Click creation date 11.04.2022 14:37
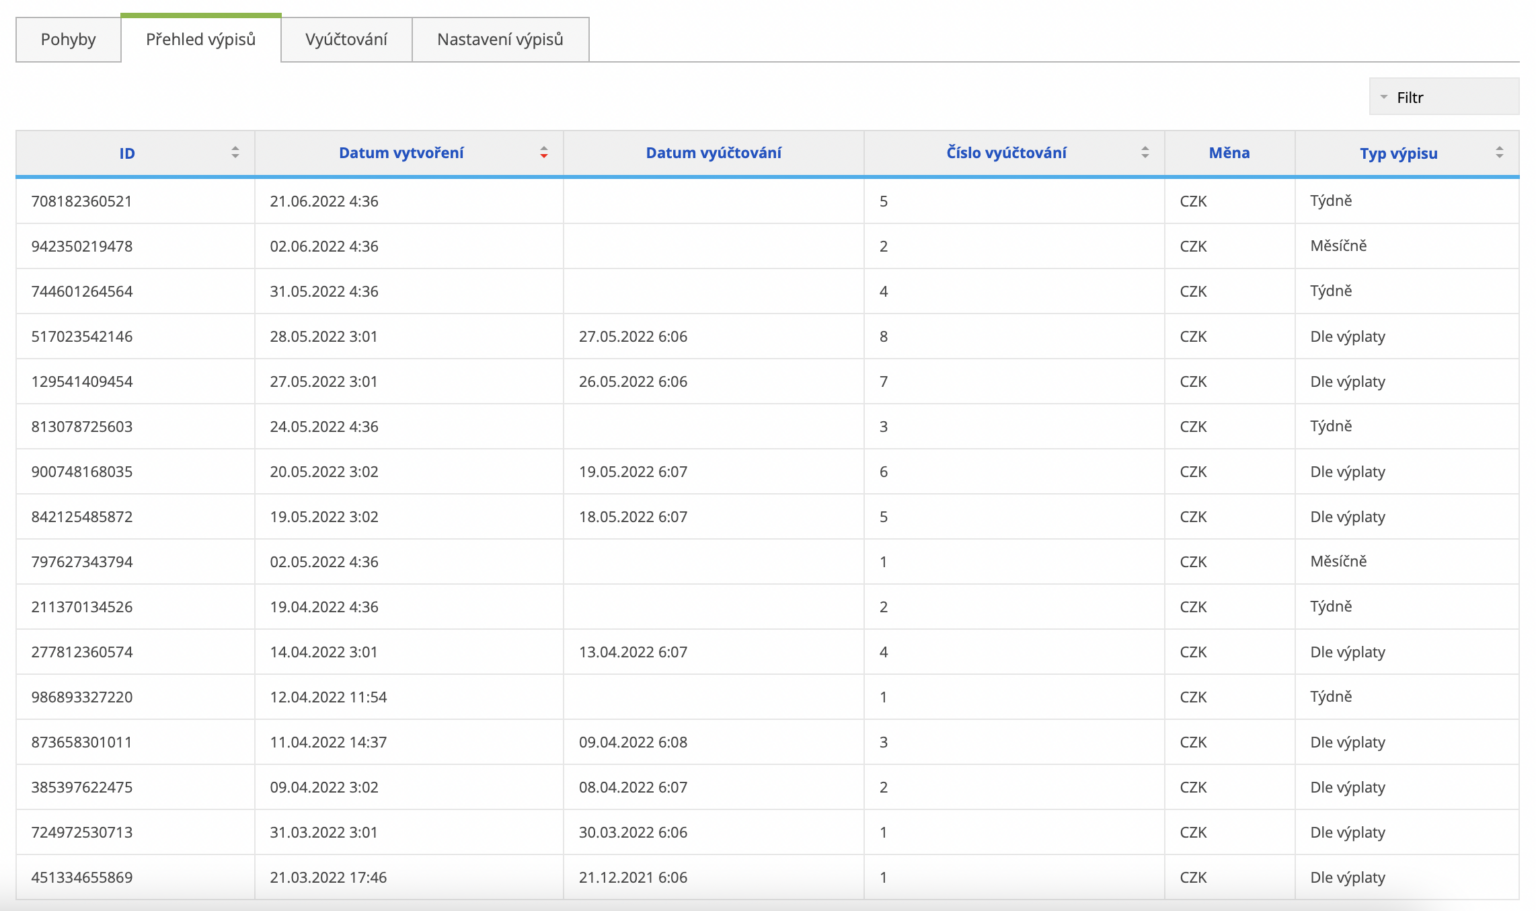Screen dimensions: 1536x911 (328, 741)
